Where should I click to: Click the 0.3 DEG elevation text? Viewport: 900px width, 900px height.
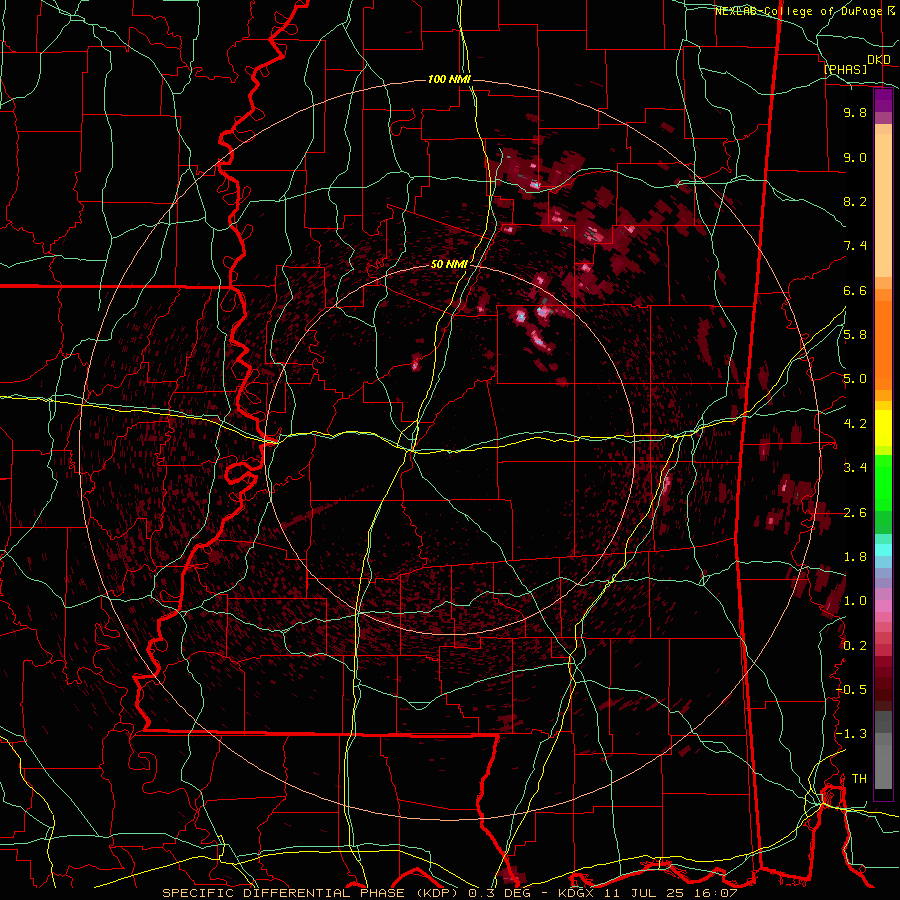[501, 893]
